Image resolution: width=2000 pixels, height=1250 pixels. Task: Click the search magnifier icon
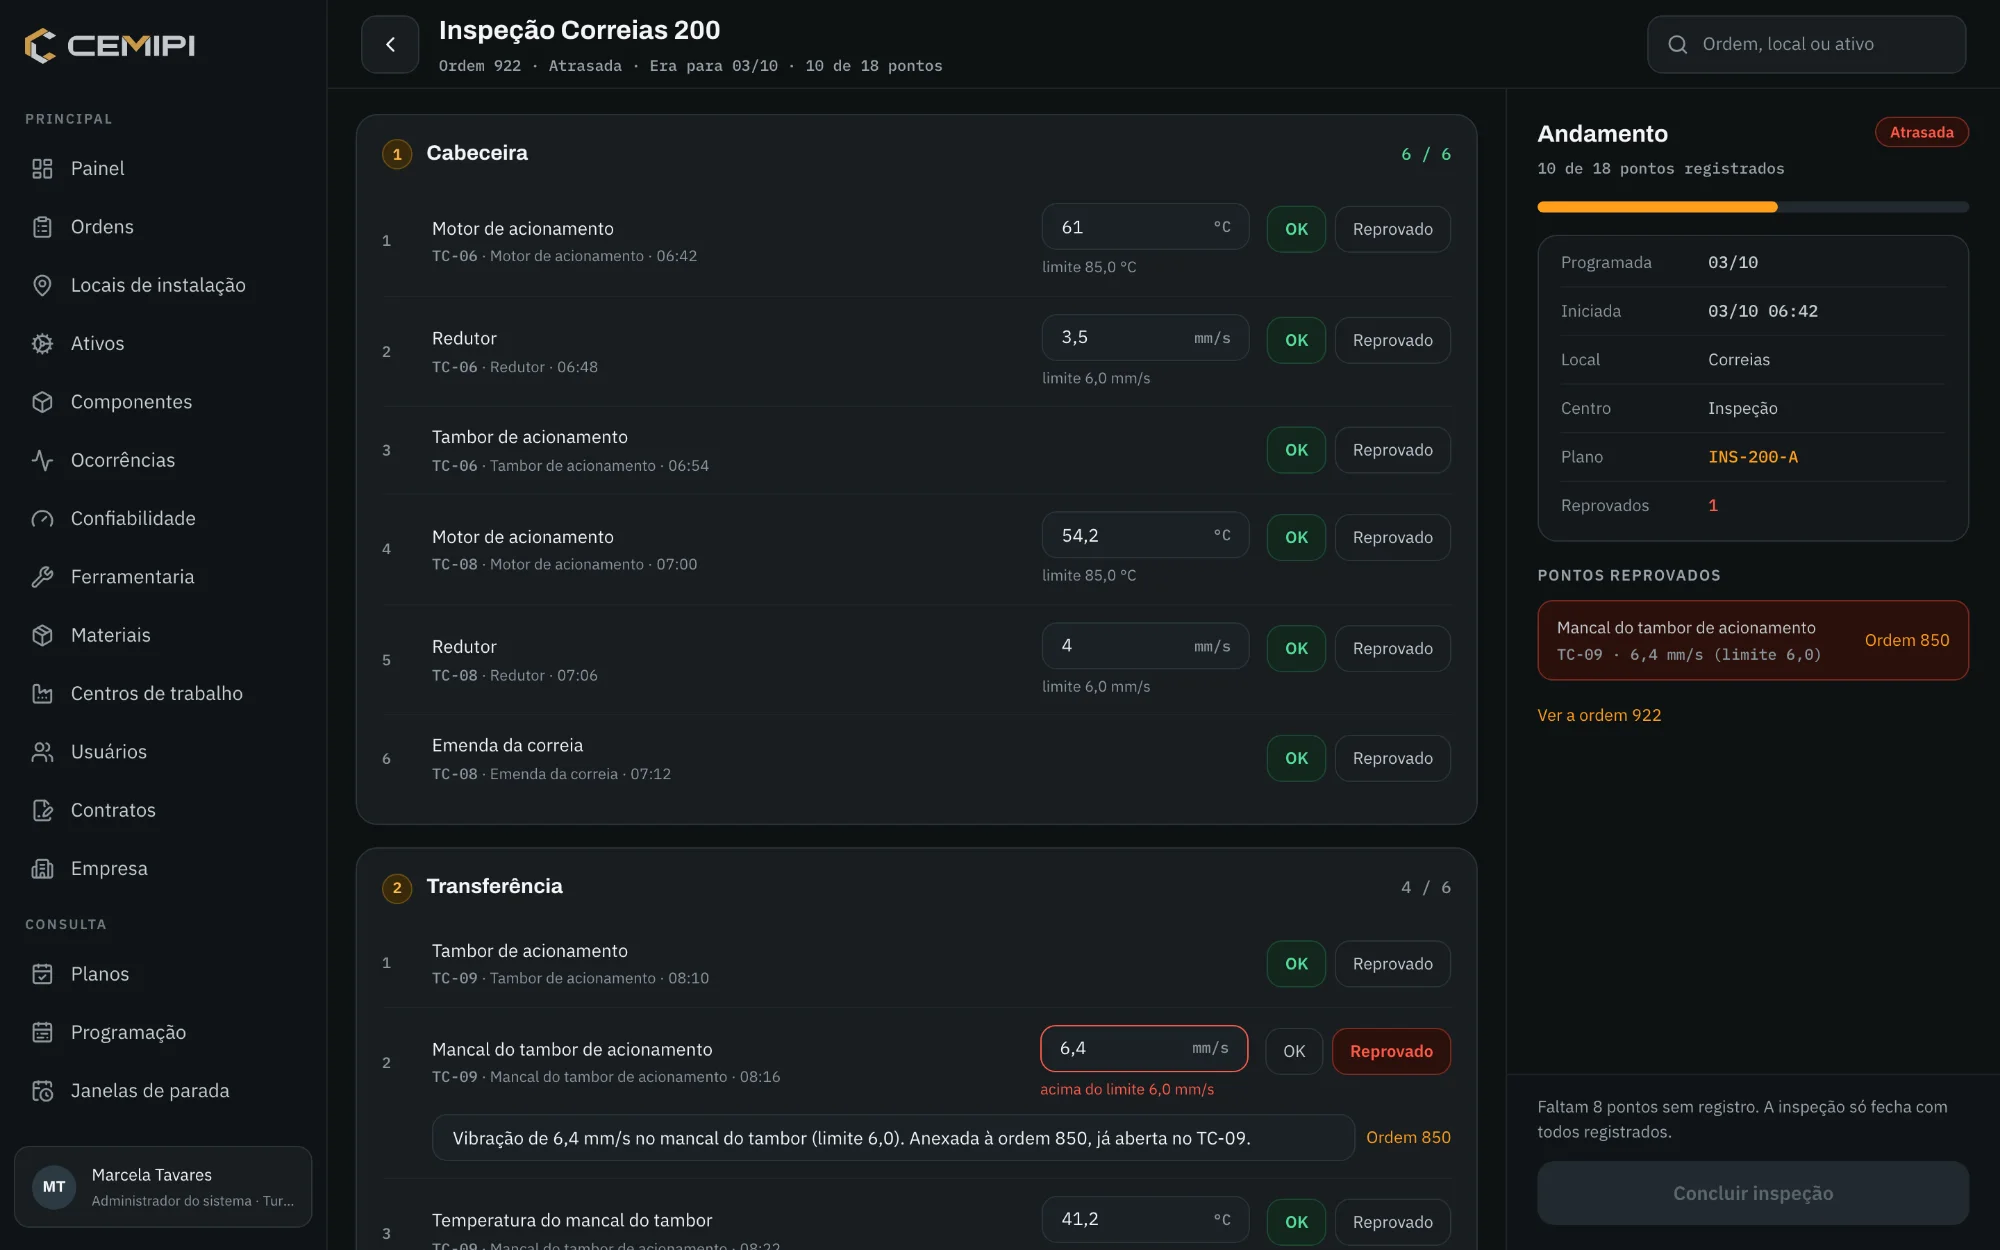pos(1678,44)
